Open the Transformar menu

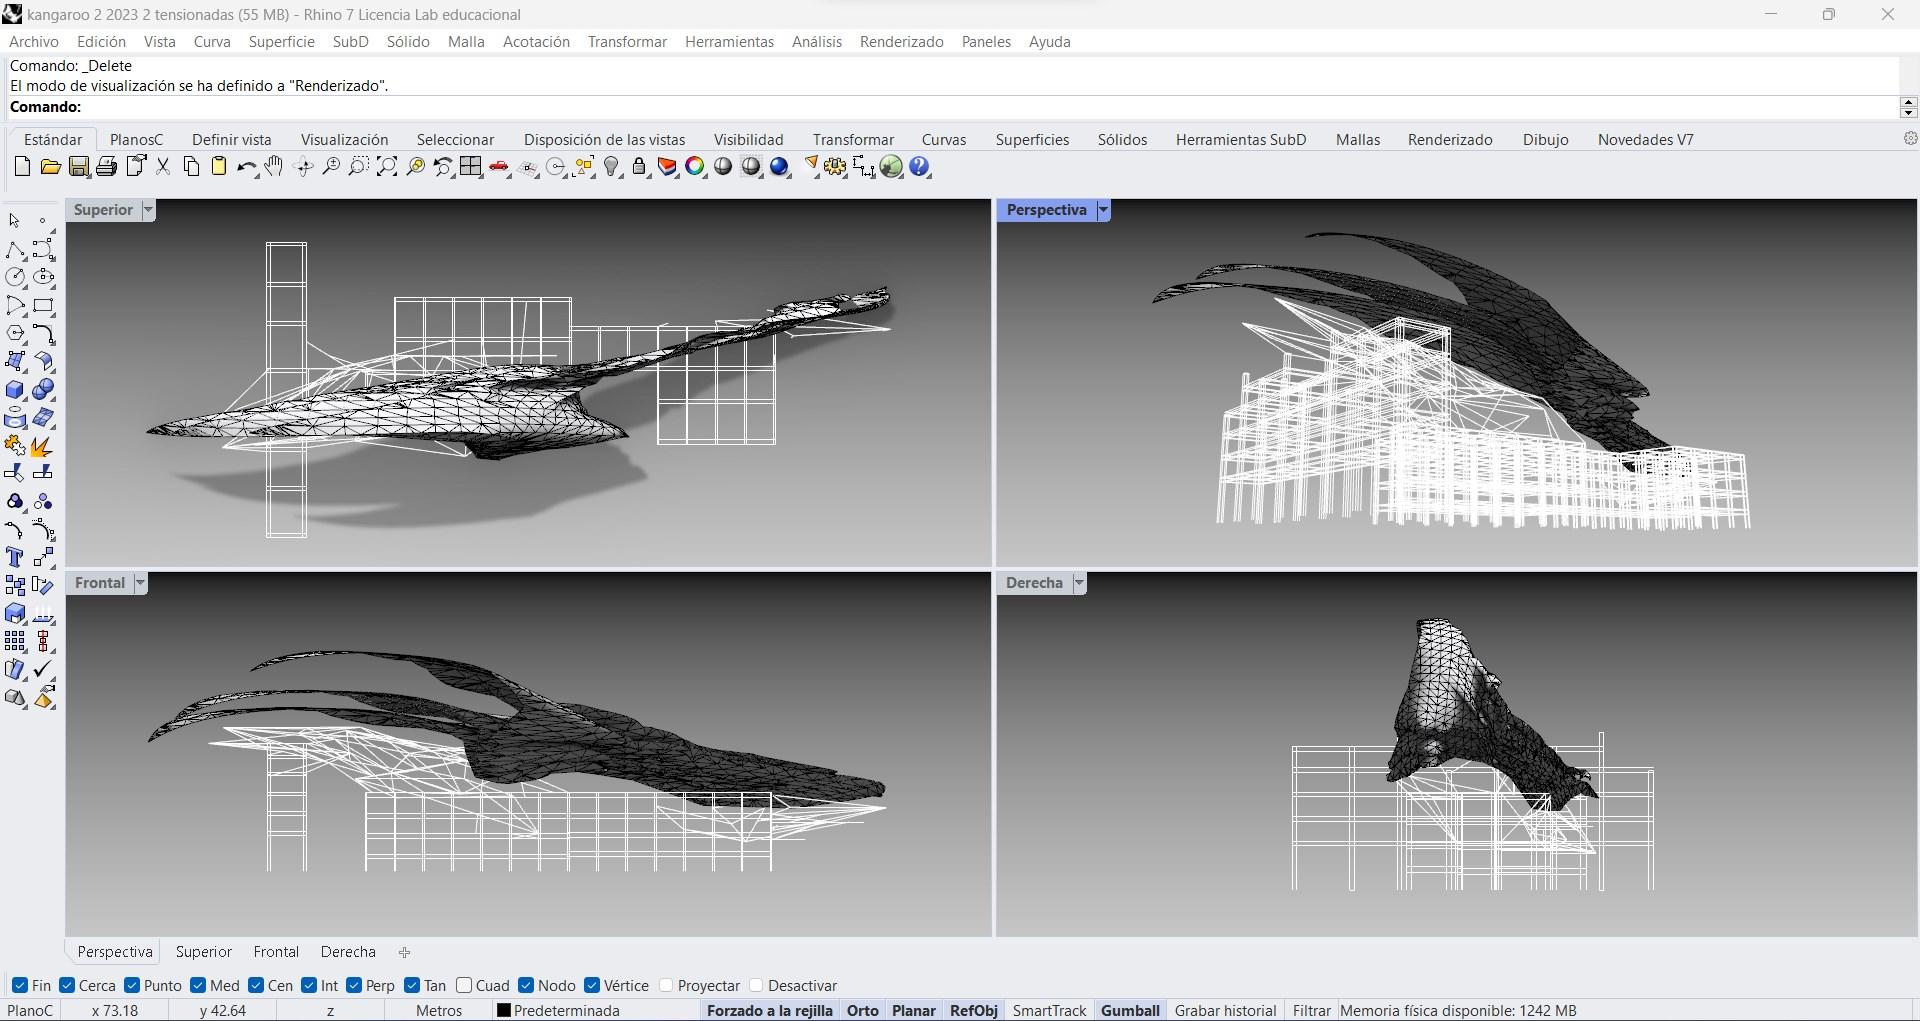pos(627,42)
